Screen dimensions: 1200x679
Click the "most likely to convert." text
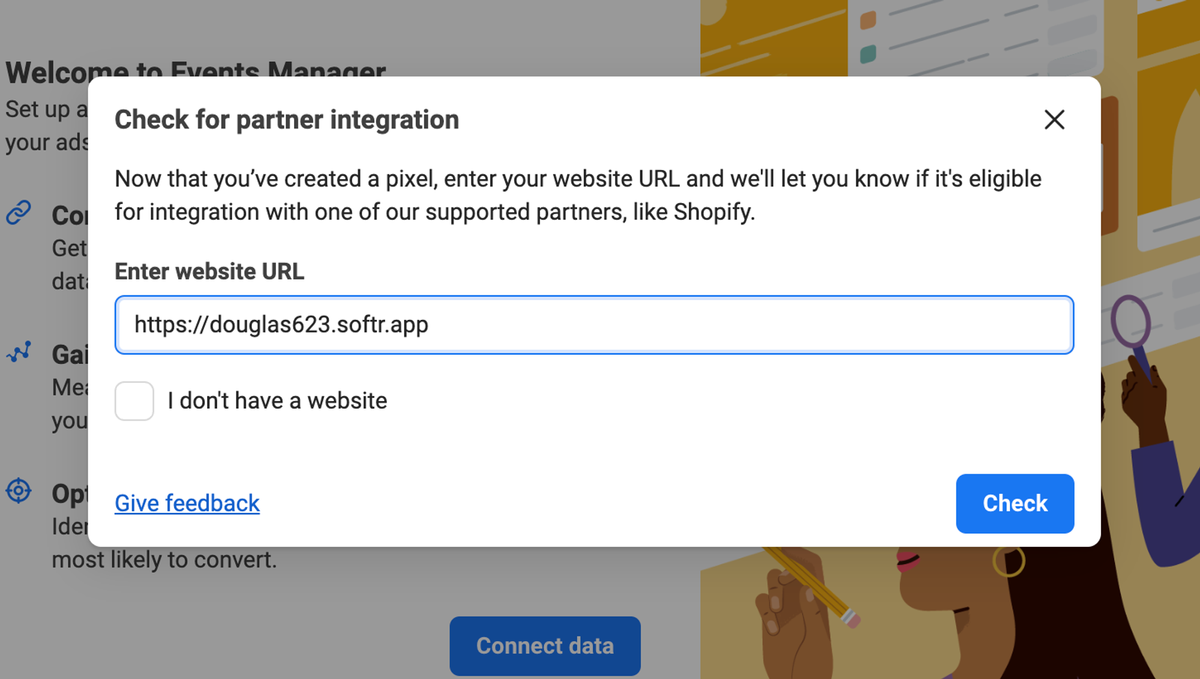tap(164, 560)
